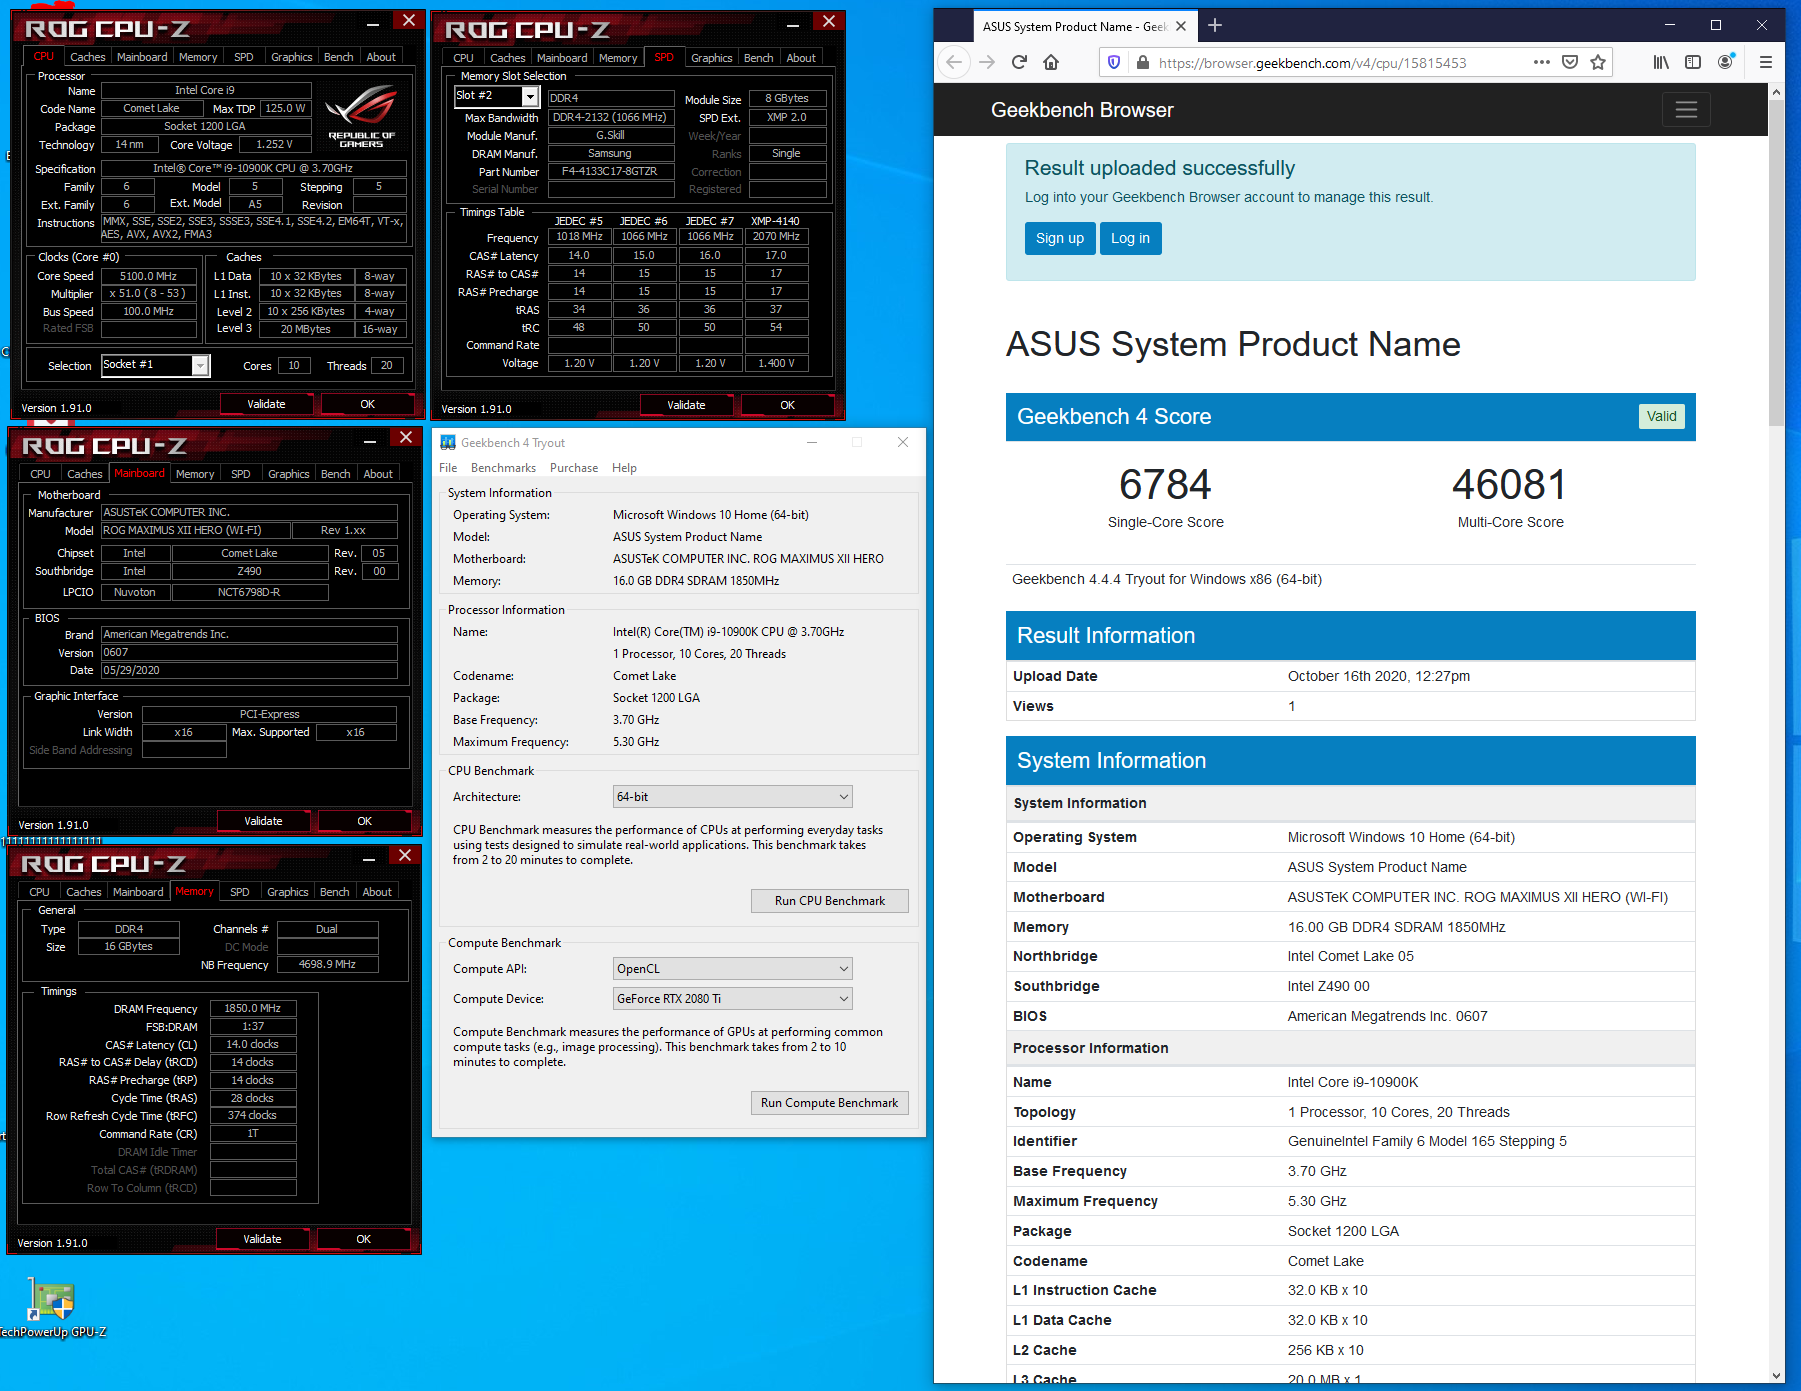
Task: Click the 6784 single-core score
Action: tap(1165, 485)
